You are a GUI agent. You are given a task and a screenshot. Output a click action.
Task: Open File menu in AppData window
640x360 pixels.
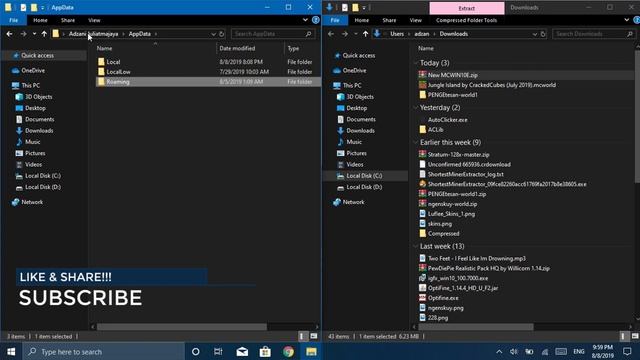[13, 20]
